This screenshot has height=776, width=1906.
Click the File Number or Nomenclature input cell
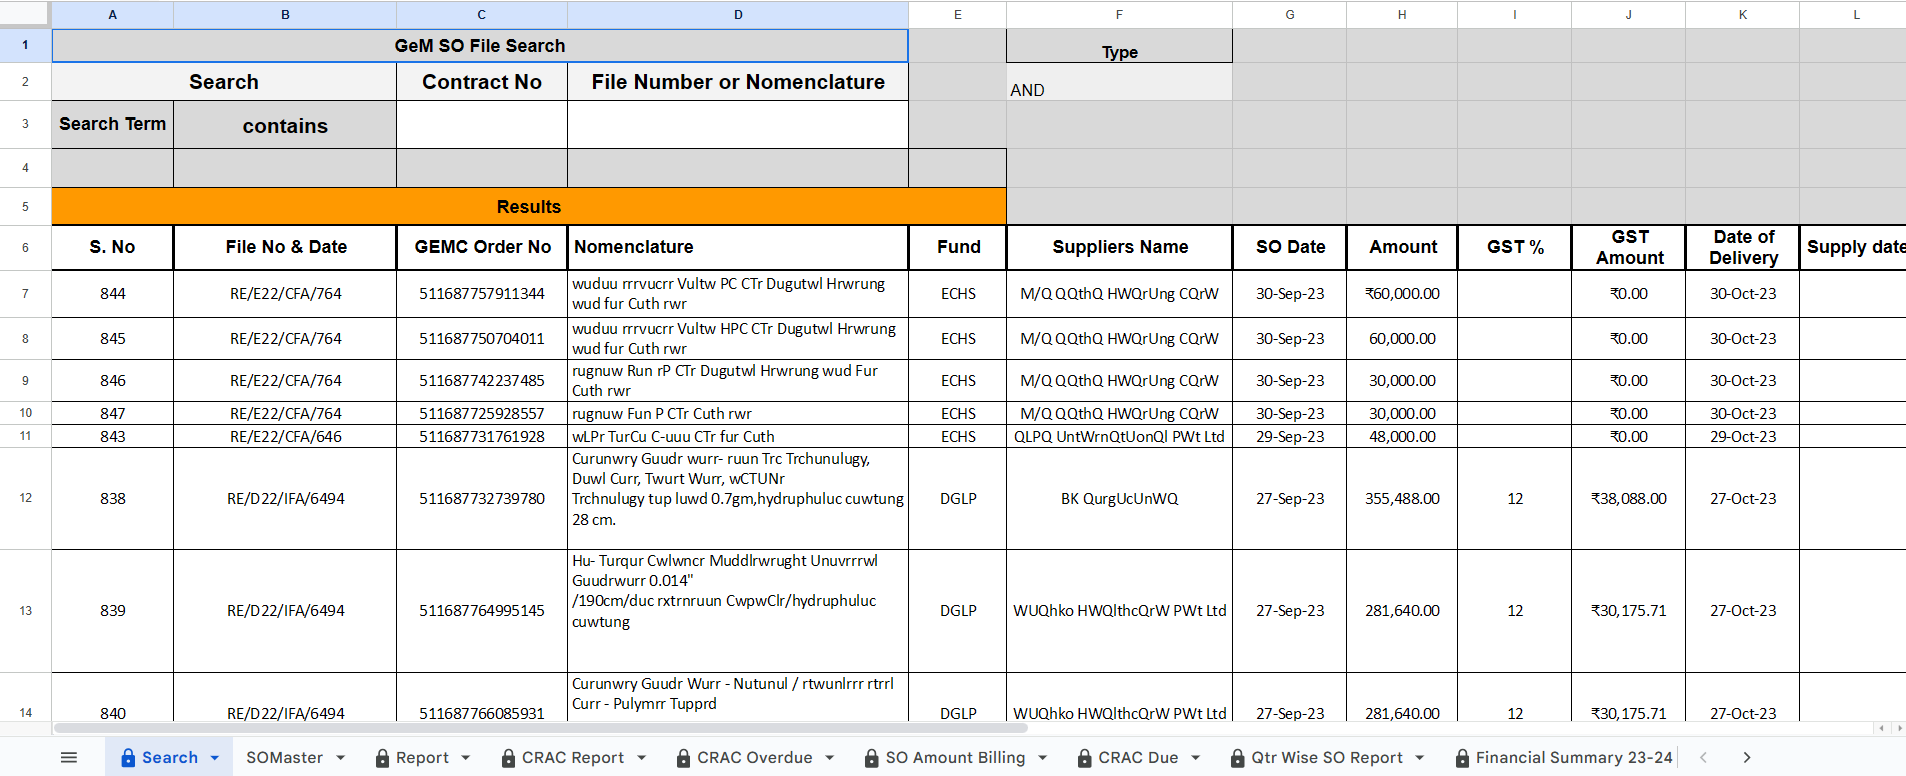[738, 125]
